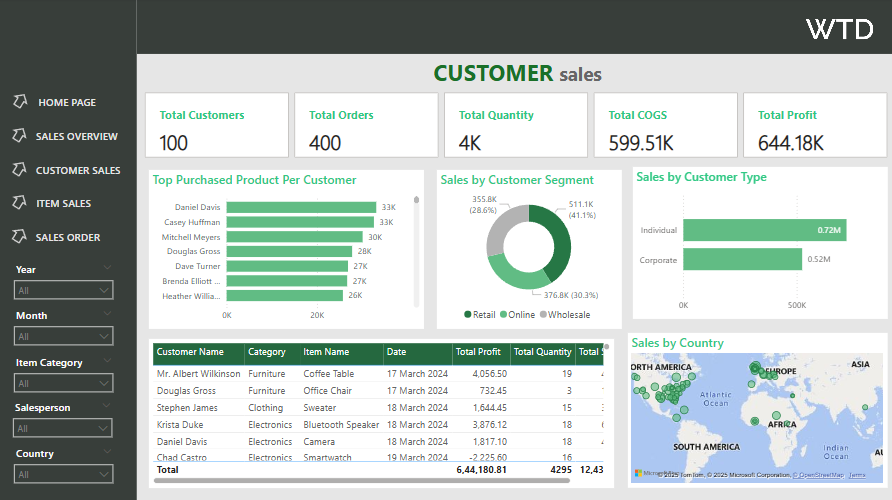
Task: Sort table by Total Profit column header
Action: (x=481, y=352)
